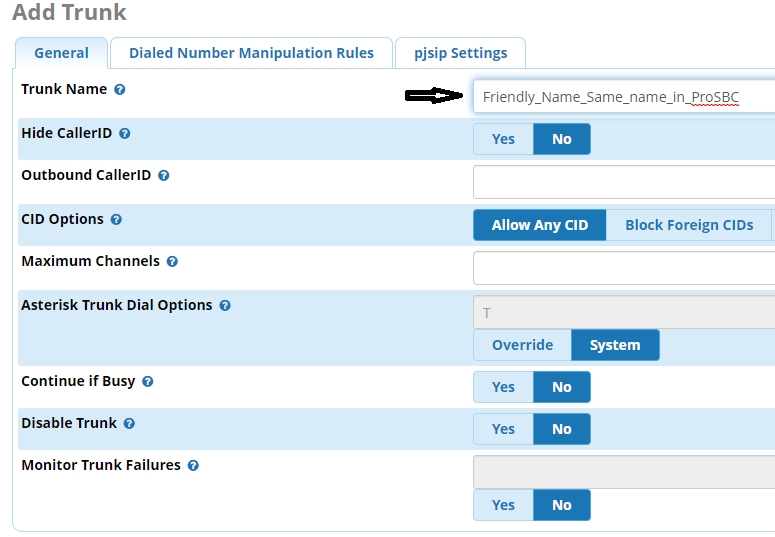Enable Monitor Trunk Failures with Yes

point(503,505)
